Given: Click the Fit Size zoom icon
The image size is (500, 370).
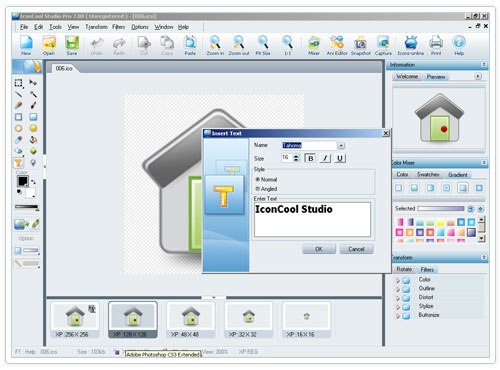Looking at the screenshot, I should click(263, 45).
